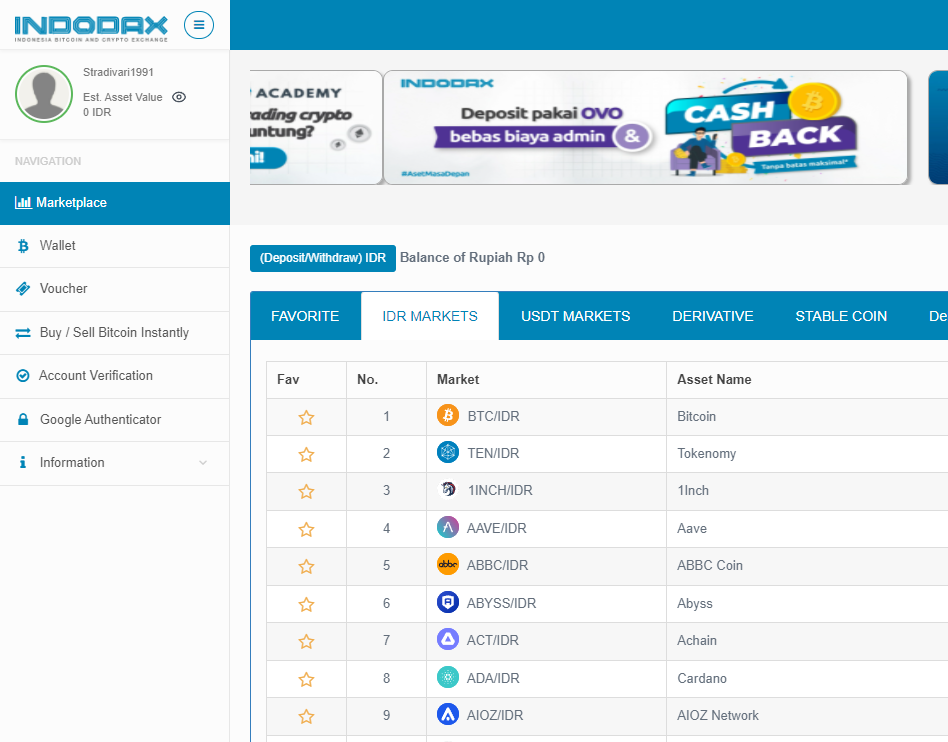
Task: Favorite the ABYSS/IDR market star
Action: tap(307, 605)
